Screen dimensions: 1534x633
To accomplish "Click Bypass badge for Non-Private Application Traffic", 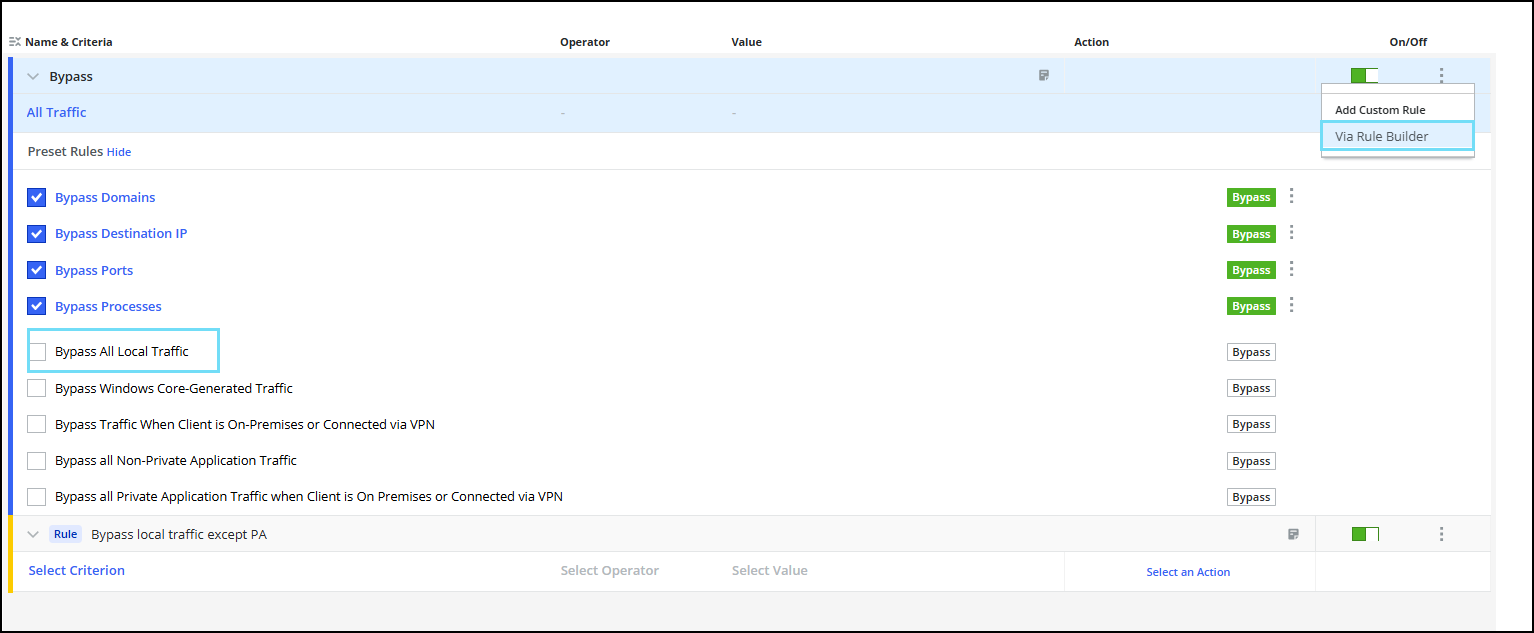I will tap(1251, 461).
